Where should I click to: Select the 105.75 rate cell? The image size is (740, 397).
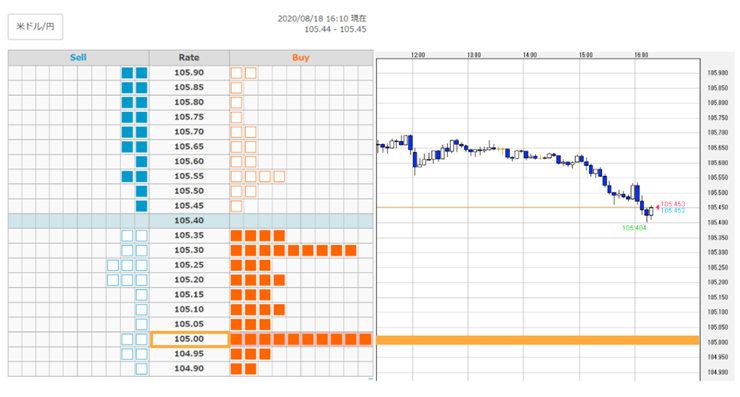click(189, 117)
